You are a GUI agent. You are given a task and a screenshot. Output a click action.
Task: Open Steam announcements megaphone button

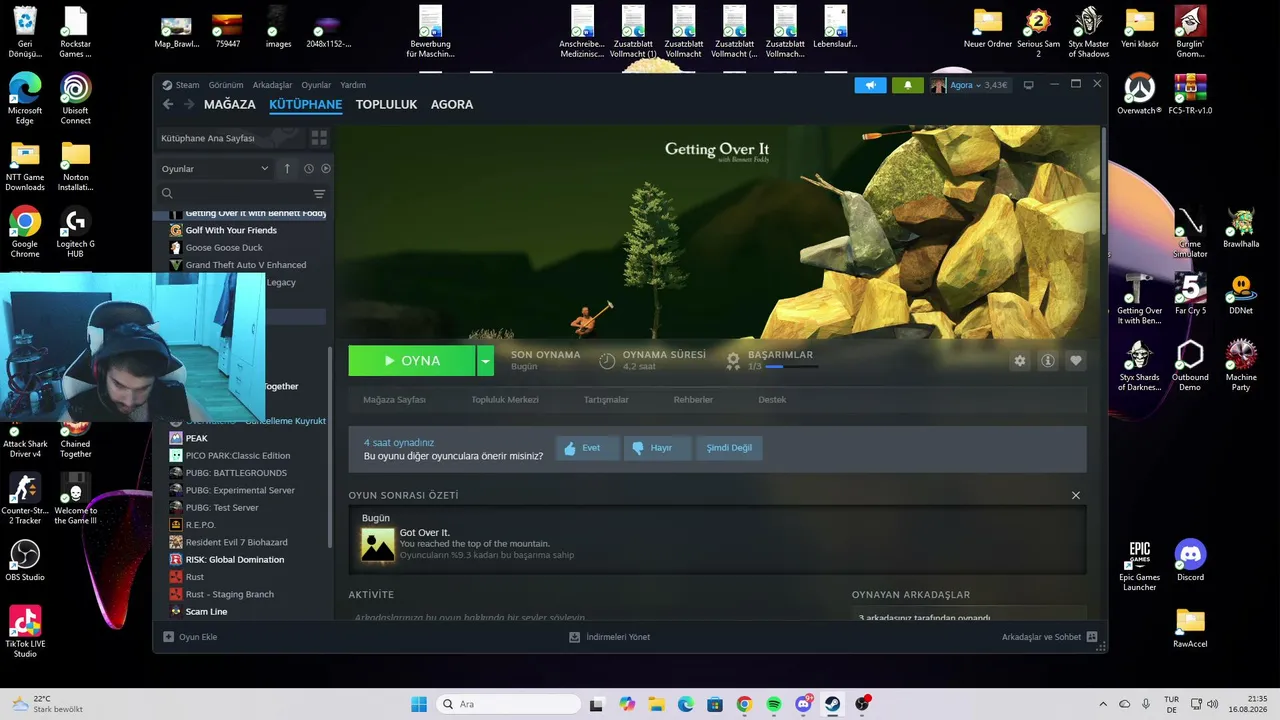click(870, 85)
